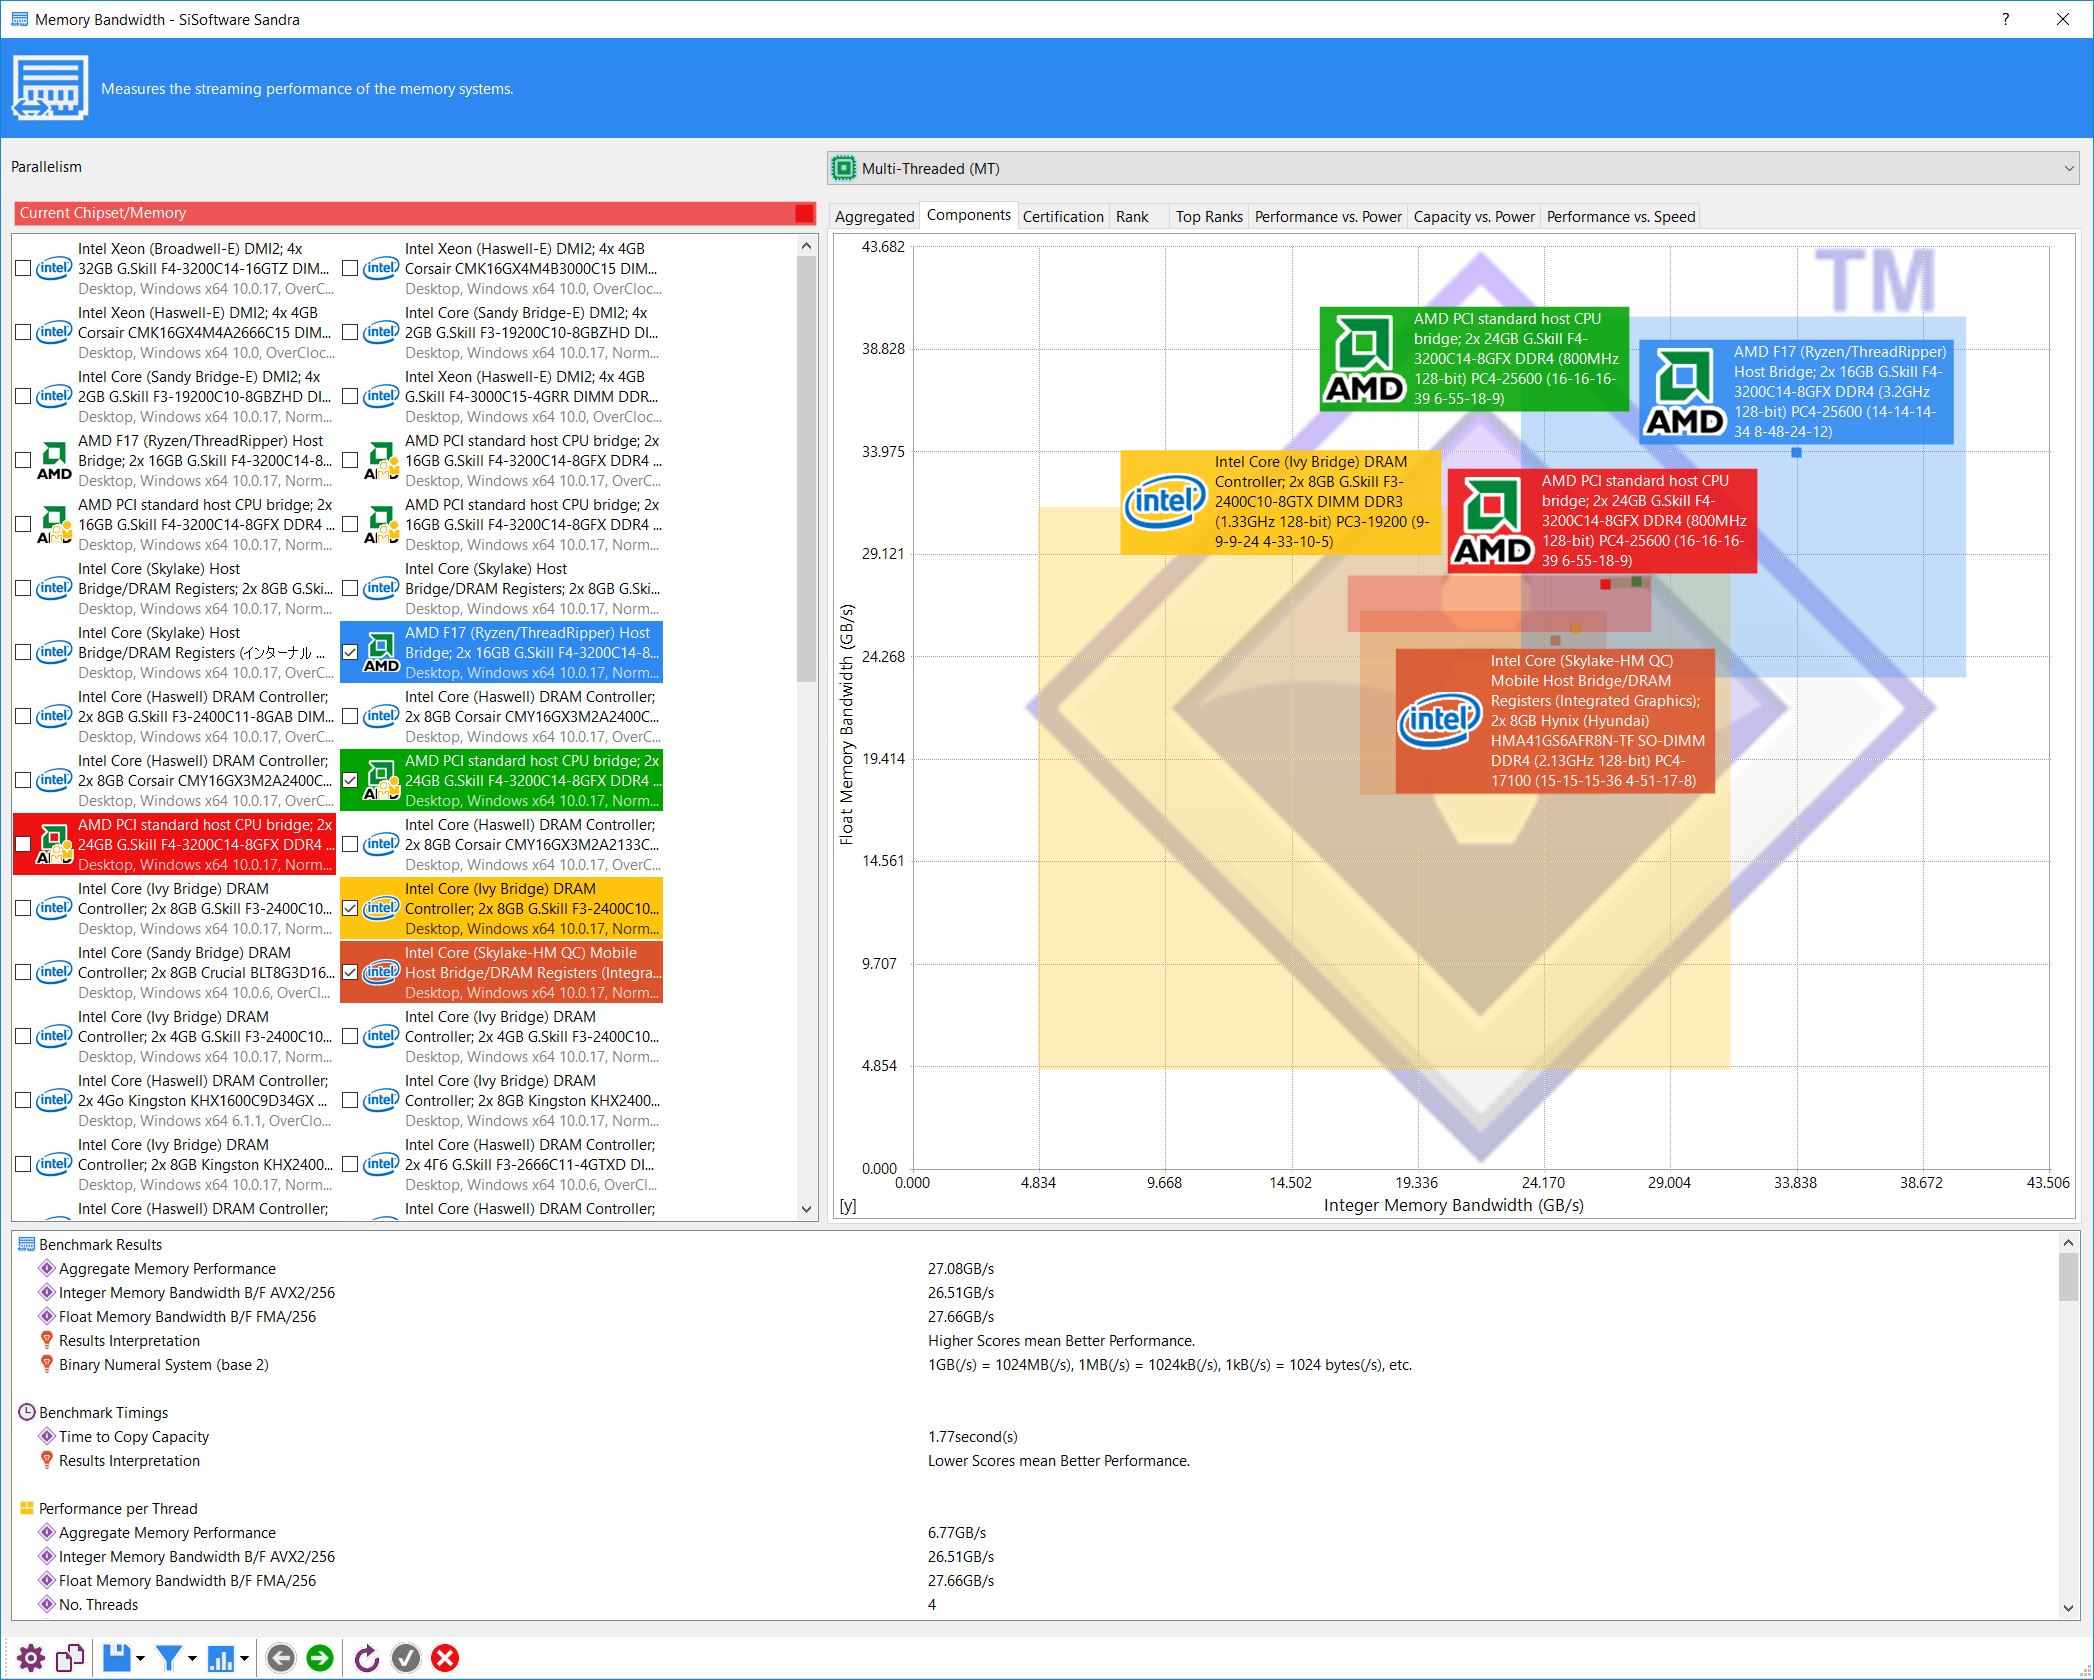Click the chipset list scrollbar down arrow
The image size is (2094, 1680).
(807, 1209)
